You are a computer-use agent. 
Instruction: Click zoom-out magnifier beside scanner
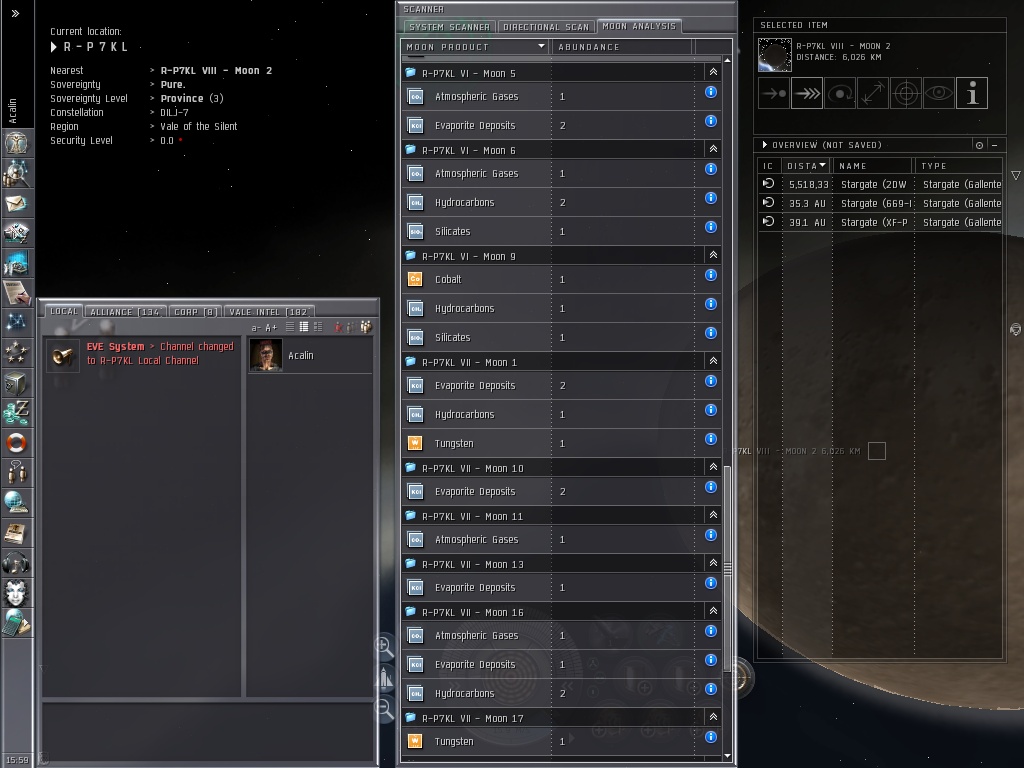(x=384, y=708)
